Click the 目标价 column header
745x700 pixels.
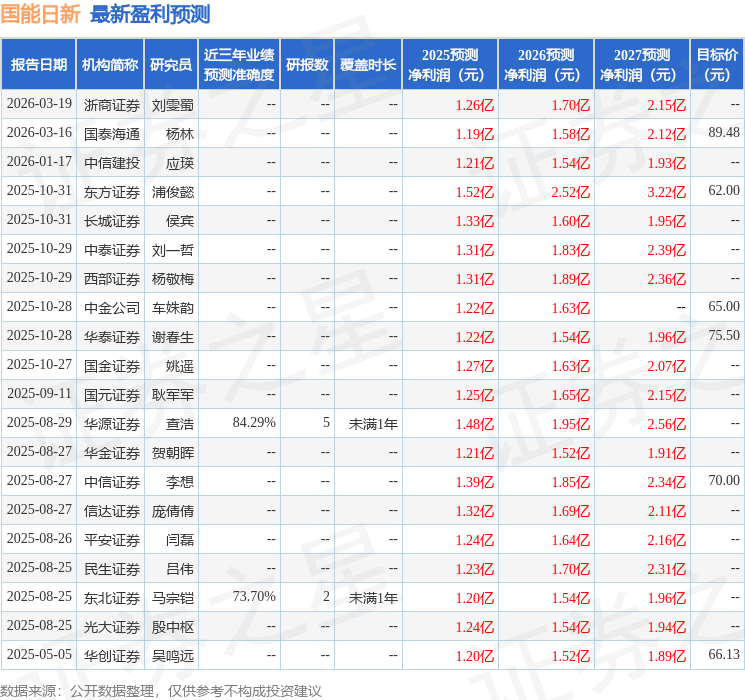(716, 65)
